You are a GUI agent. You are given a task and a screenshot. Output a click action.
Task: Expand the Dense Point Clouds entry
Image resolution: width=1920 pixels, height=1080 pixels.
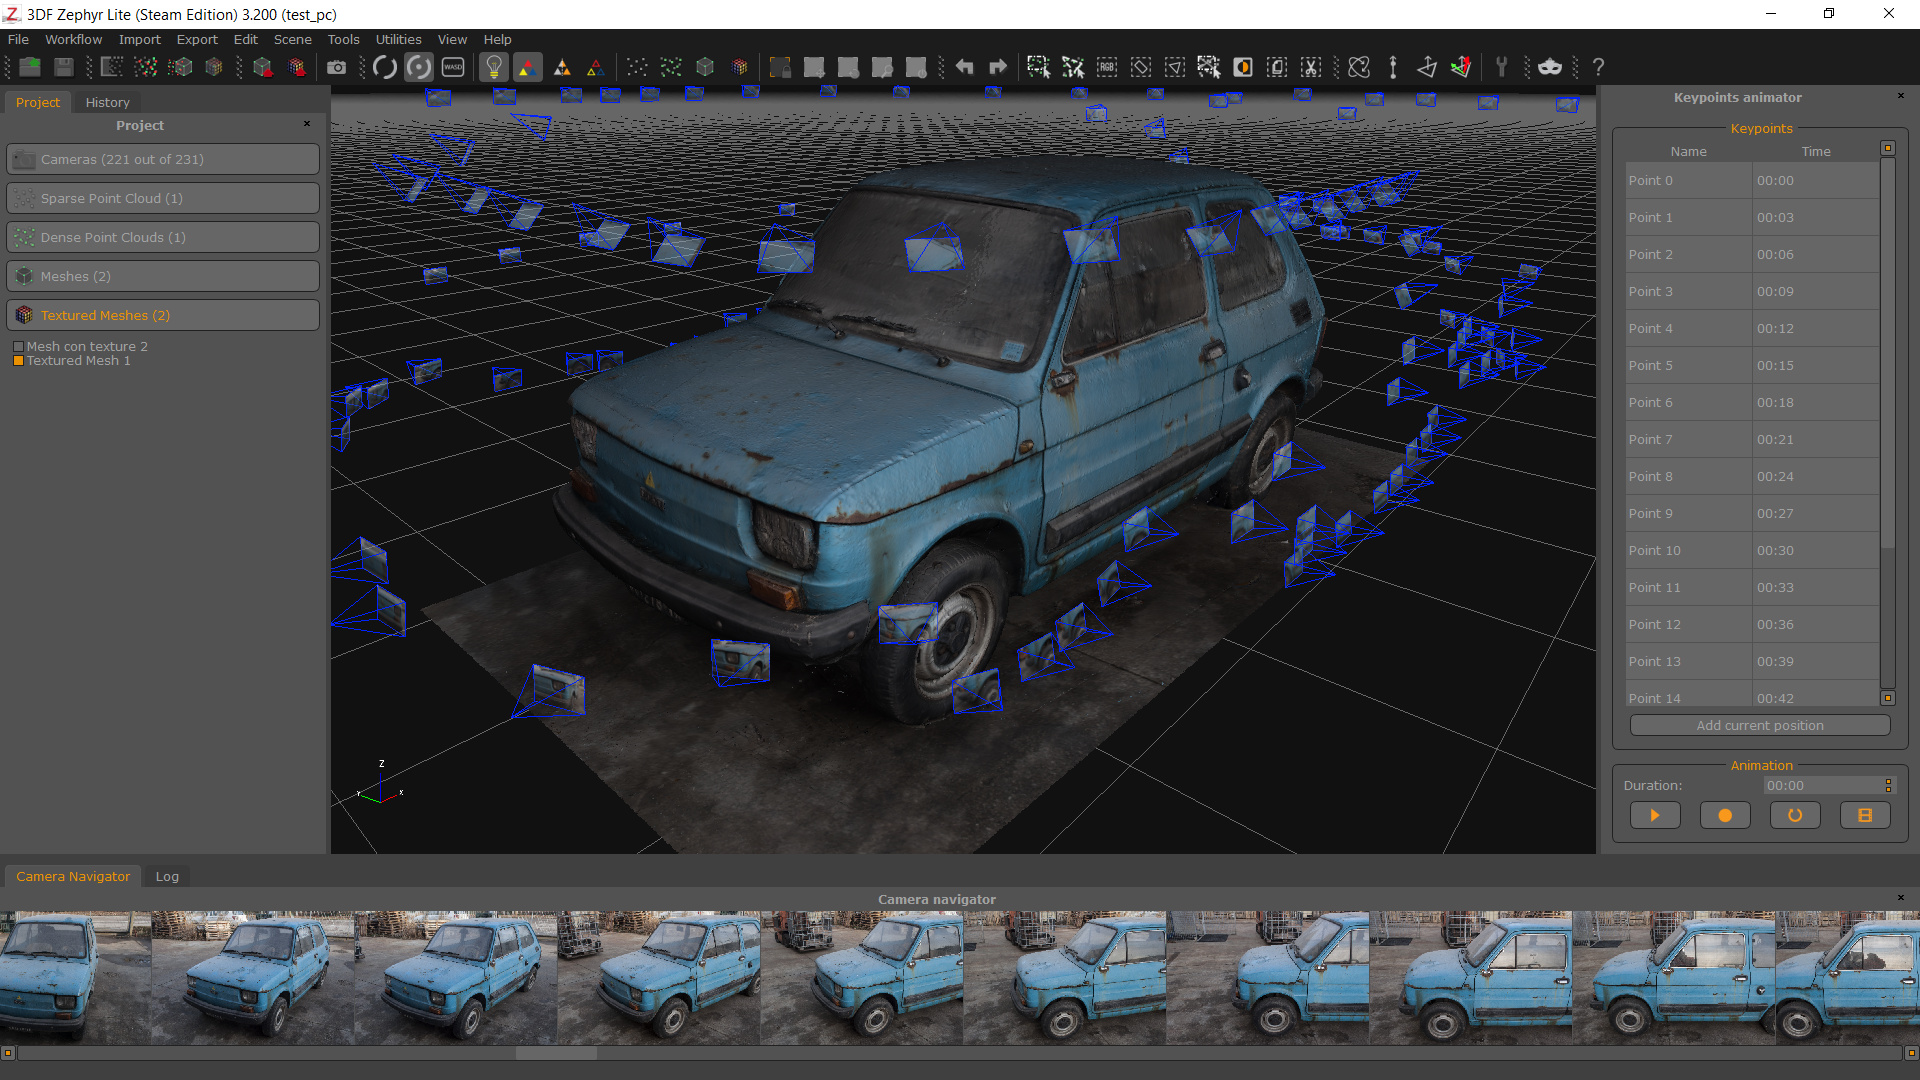pos(162,236)
